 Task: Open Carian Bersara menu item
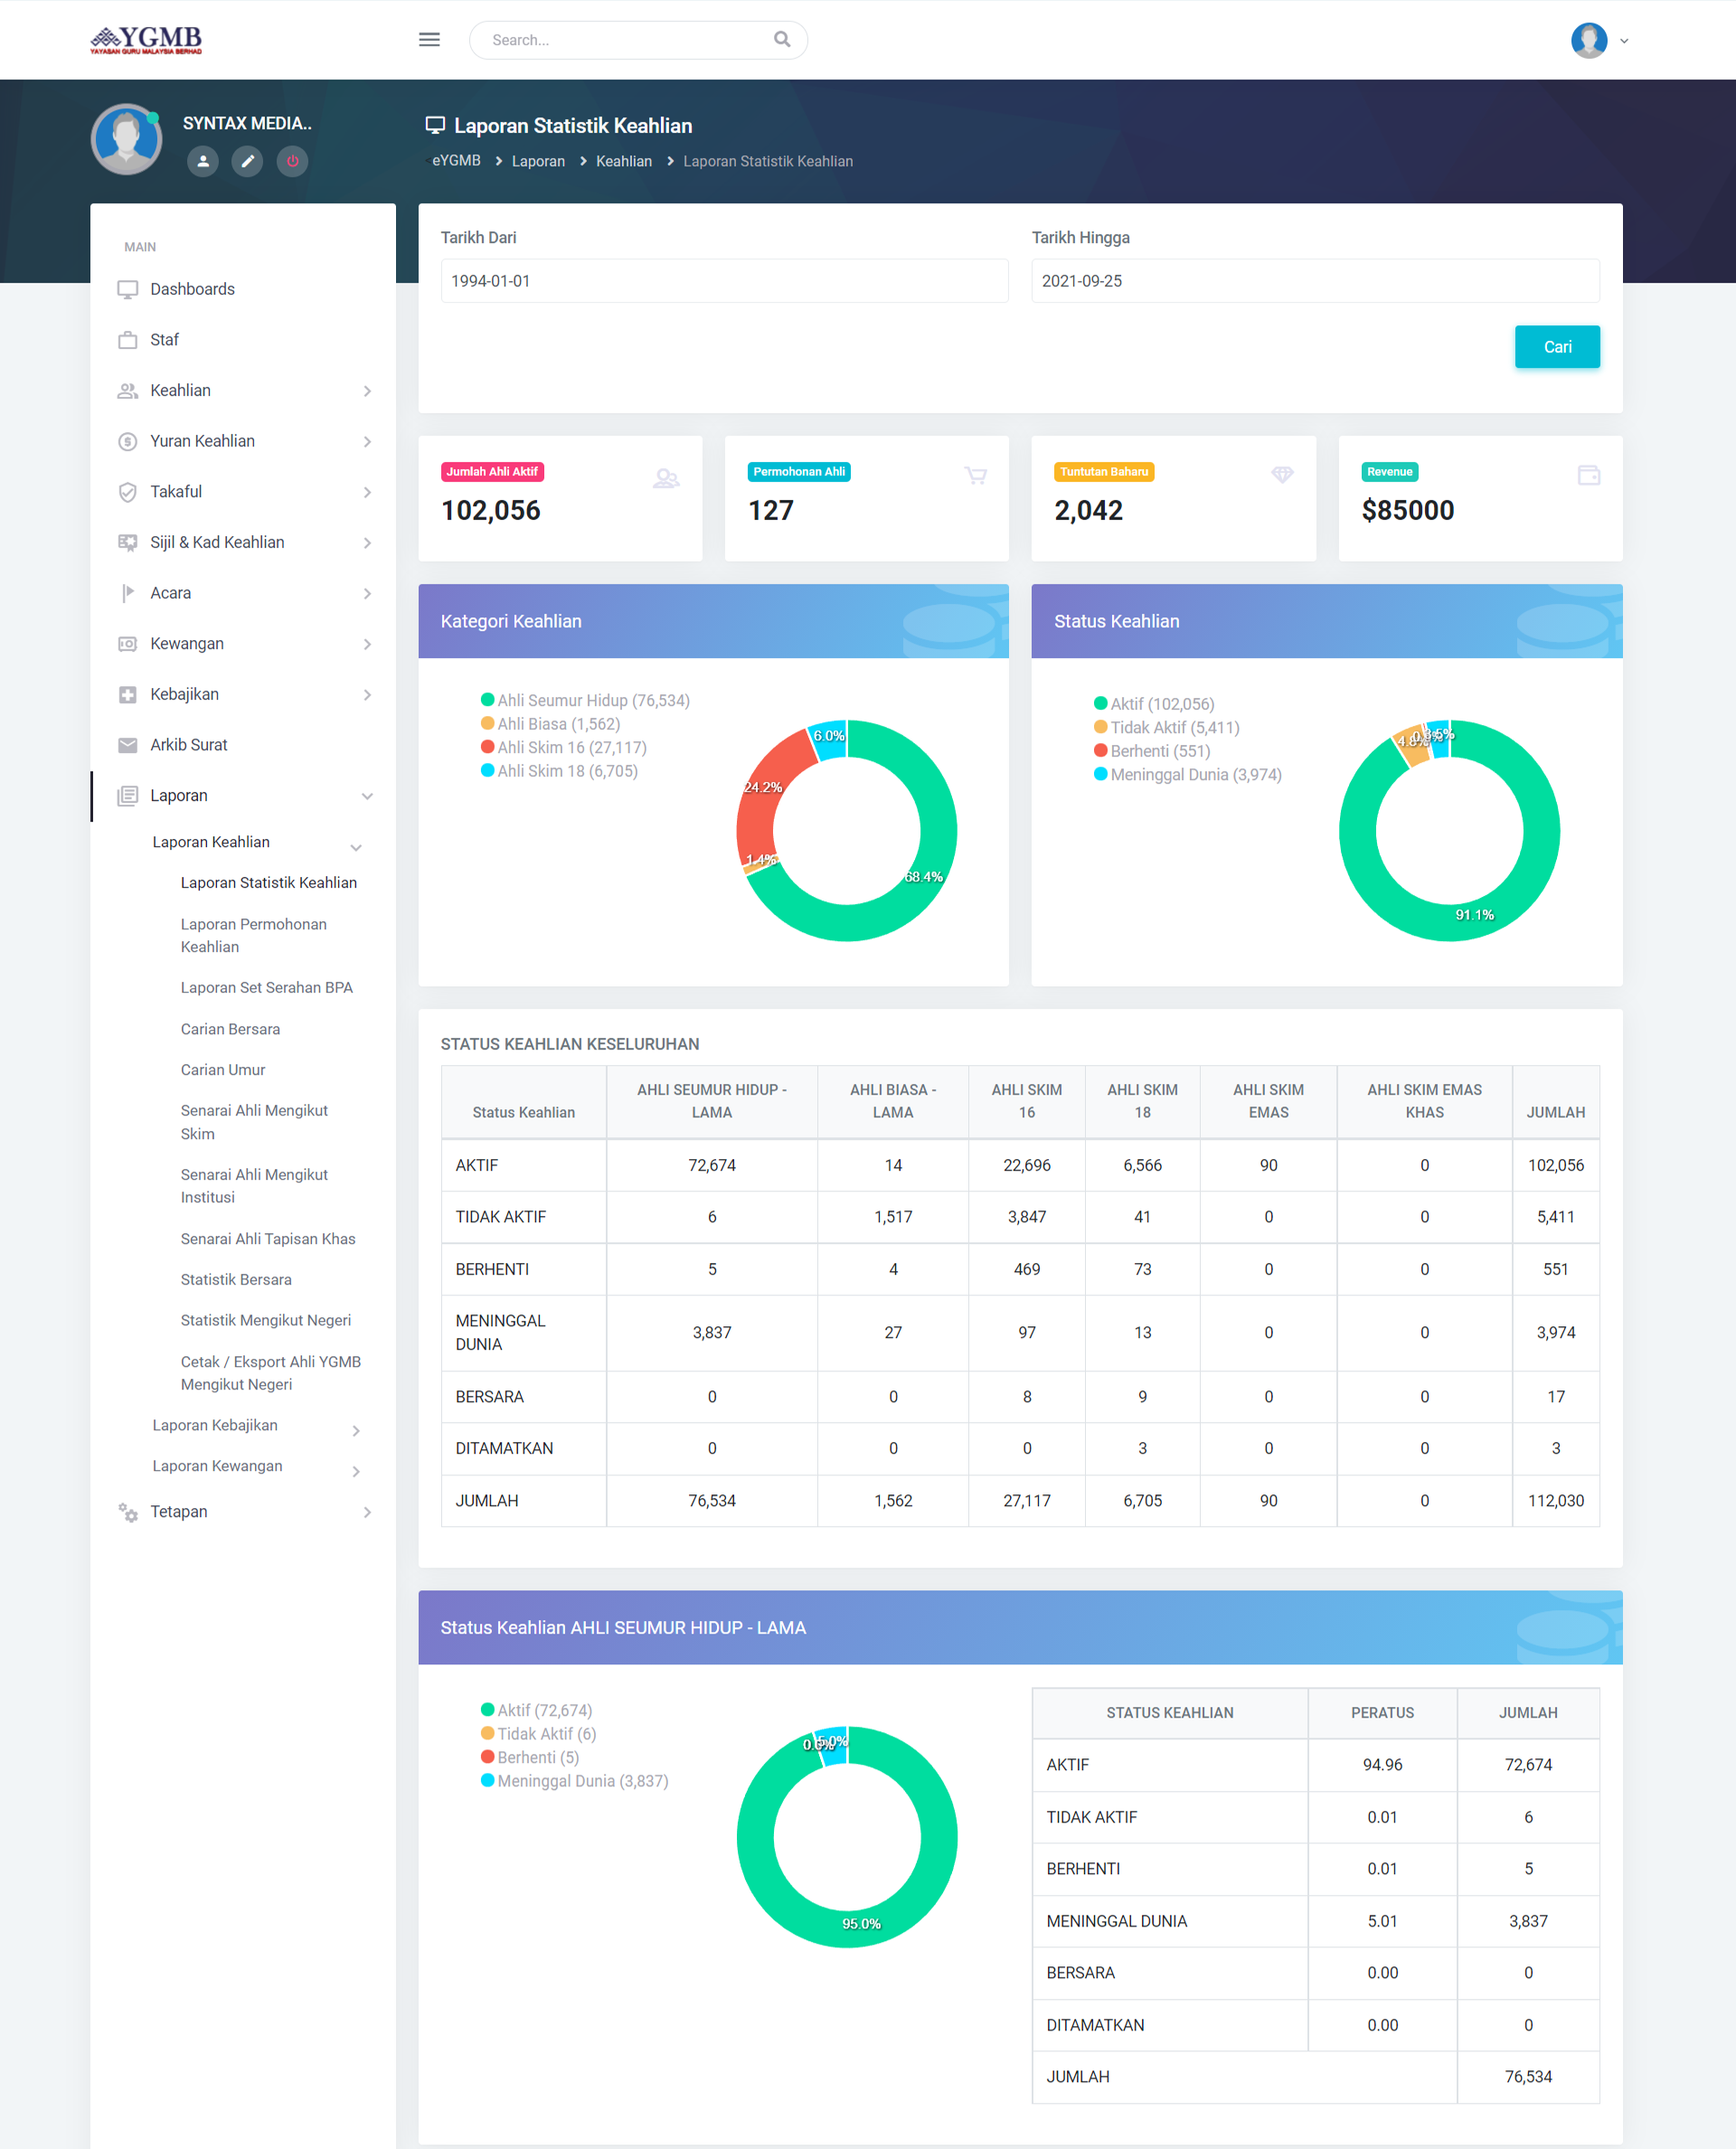(x=230, y=1029)
